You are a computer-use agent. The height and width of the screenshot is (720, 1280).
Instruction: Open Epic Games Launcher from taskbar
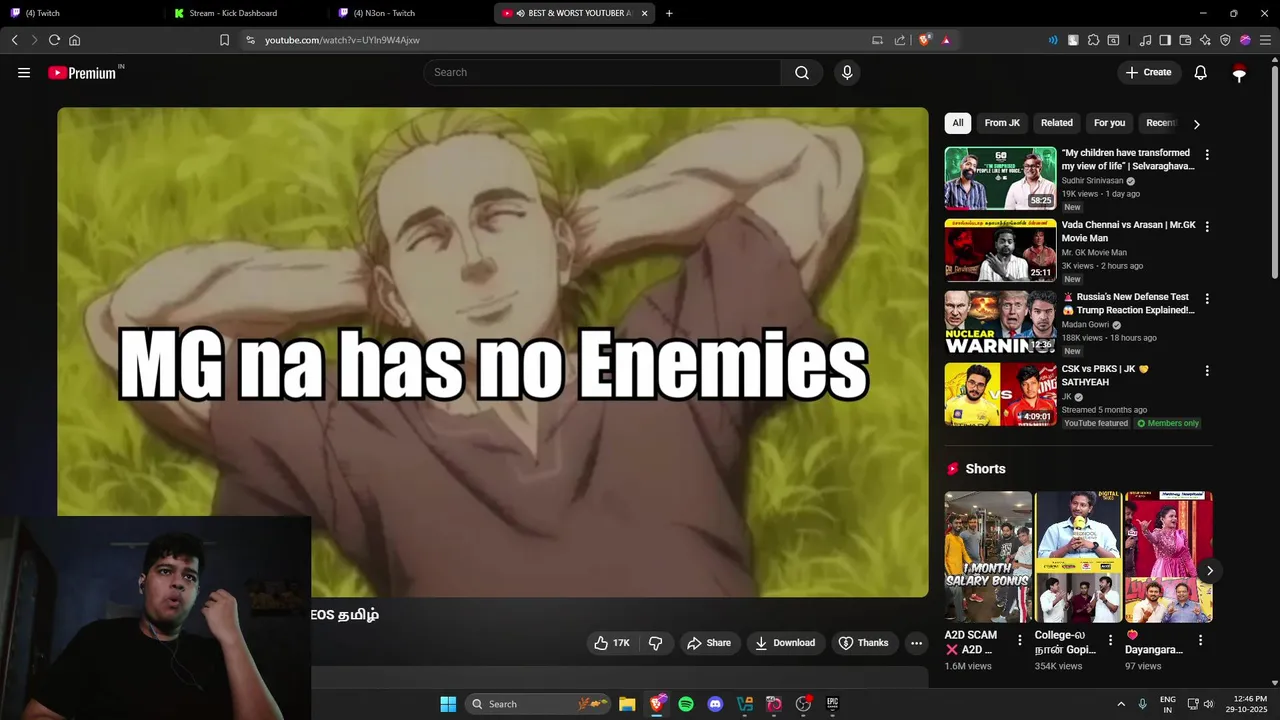click(832, 704)
